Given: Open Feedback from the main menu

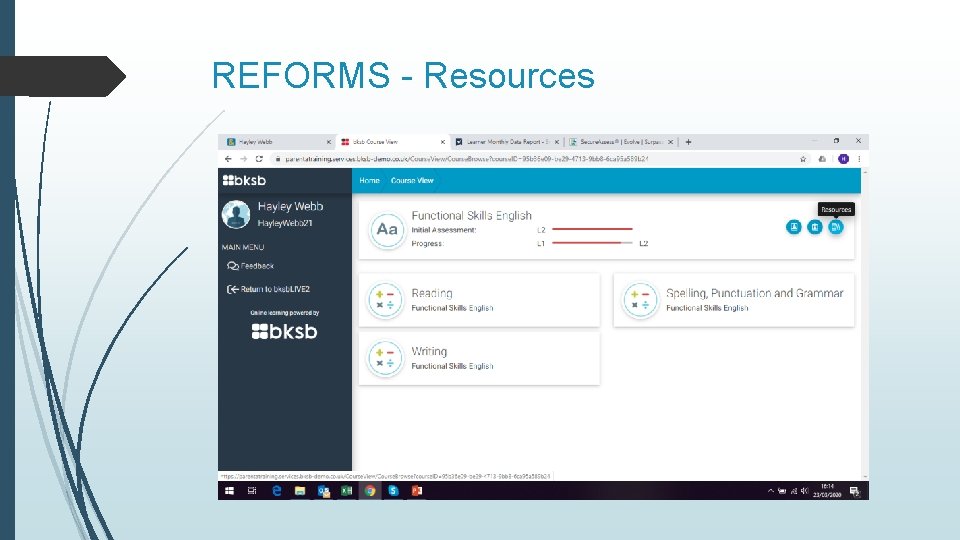Looking at the screenshot, I should tap(250, 266).
